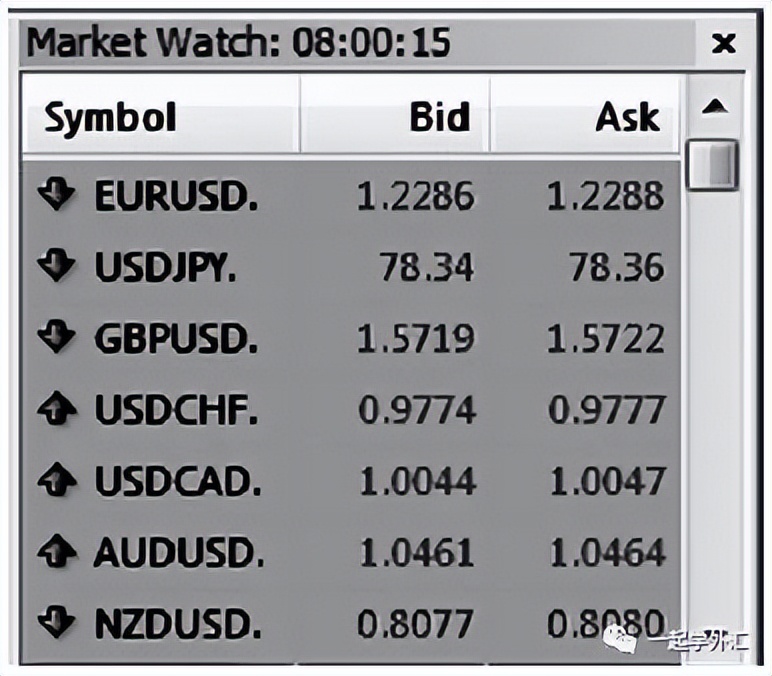Click the up arrow icon beside USDCHF
Screen dimensions: 772x676
click(x=56, y=409)
